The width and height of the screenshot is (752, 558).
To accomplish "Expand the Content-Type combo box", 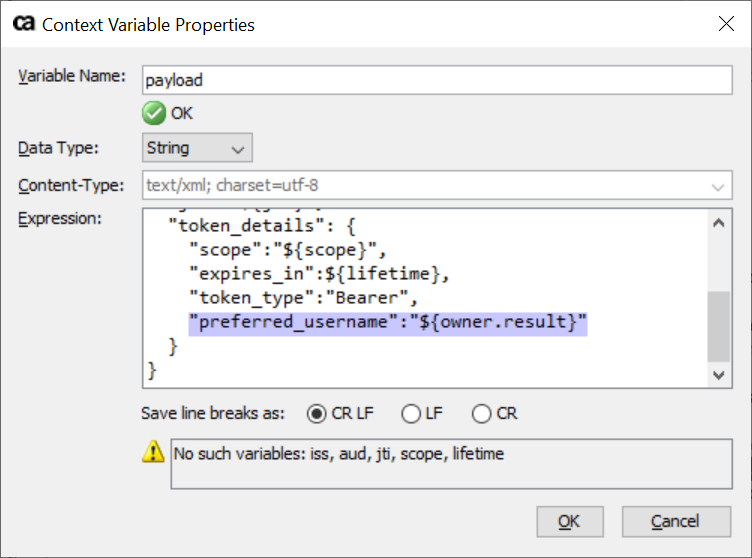I will (717, 186).
